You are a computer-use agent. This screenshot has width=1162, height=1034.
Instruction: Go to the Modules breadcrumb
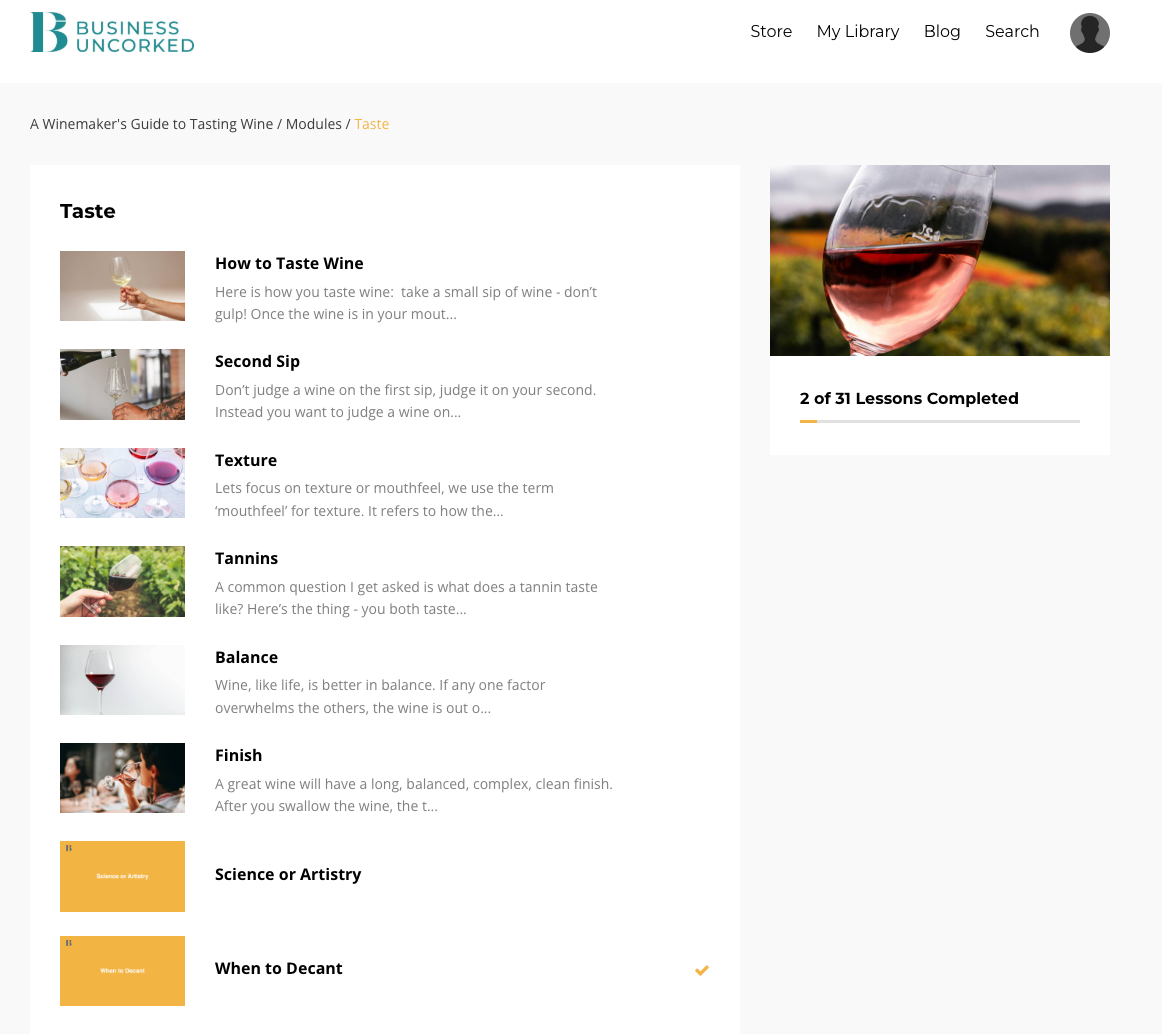coord(313,124)
